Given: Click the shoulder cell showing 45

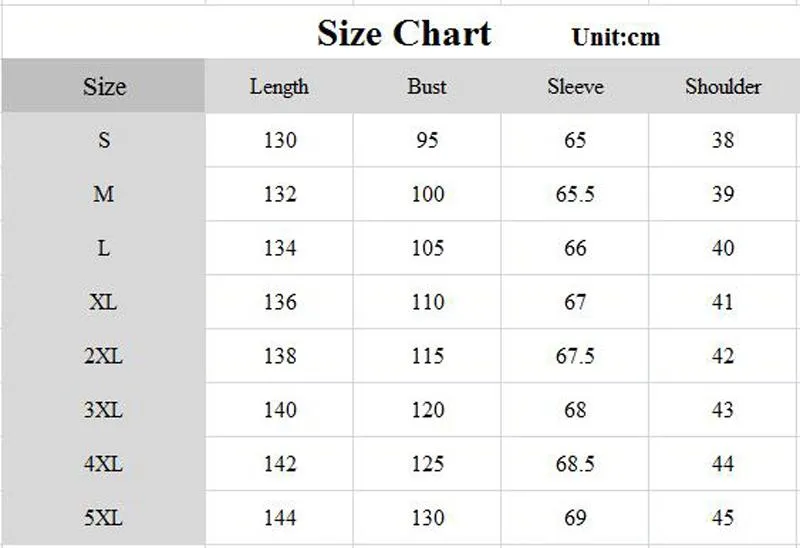Looking at the screenshot, I should (722, 517).
